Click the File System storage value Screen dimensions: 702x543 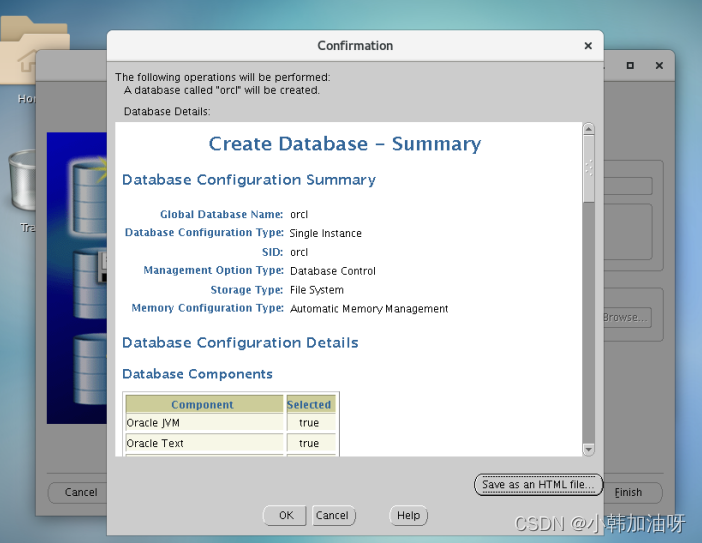pos(317,290)
